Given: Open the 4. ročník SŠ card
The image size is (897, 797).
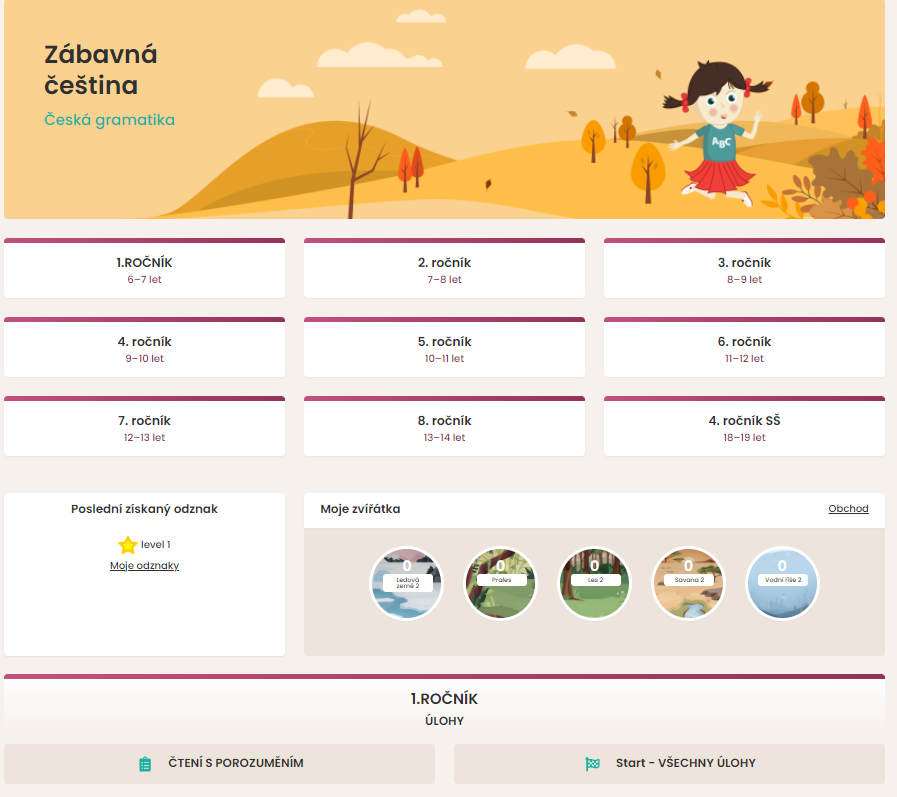Looking at the screenshot, I should 744,428.
